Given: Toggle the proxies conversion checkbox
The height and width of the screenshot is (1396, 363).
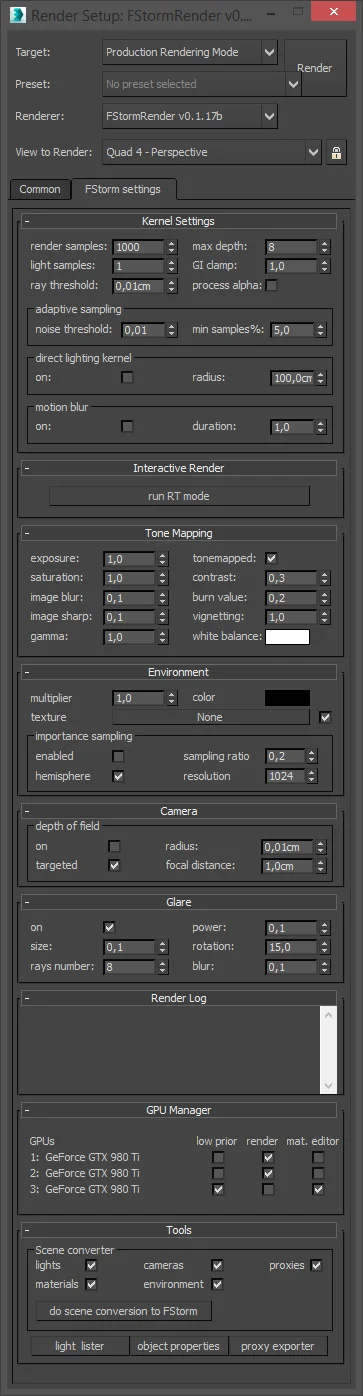Looking at the screenshot, I should tap(316, 1265).
